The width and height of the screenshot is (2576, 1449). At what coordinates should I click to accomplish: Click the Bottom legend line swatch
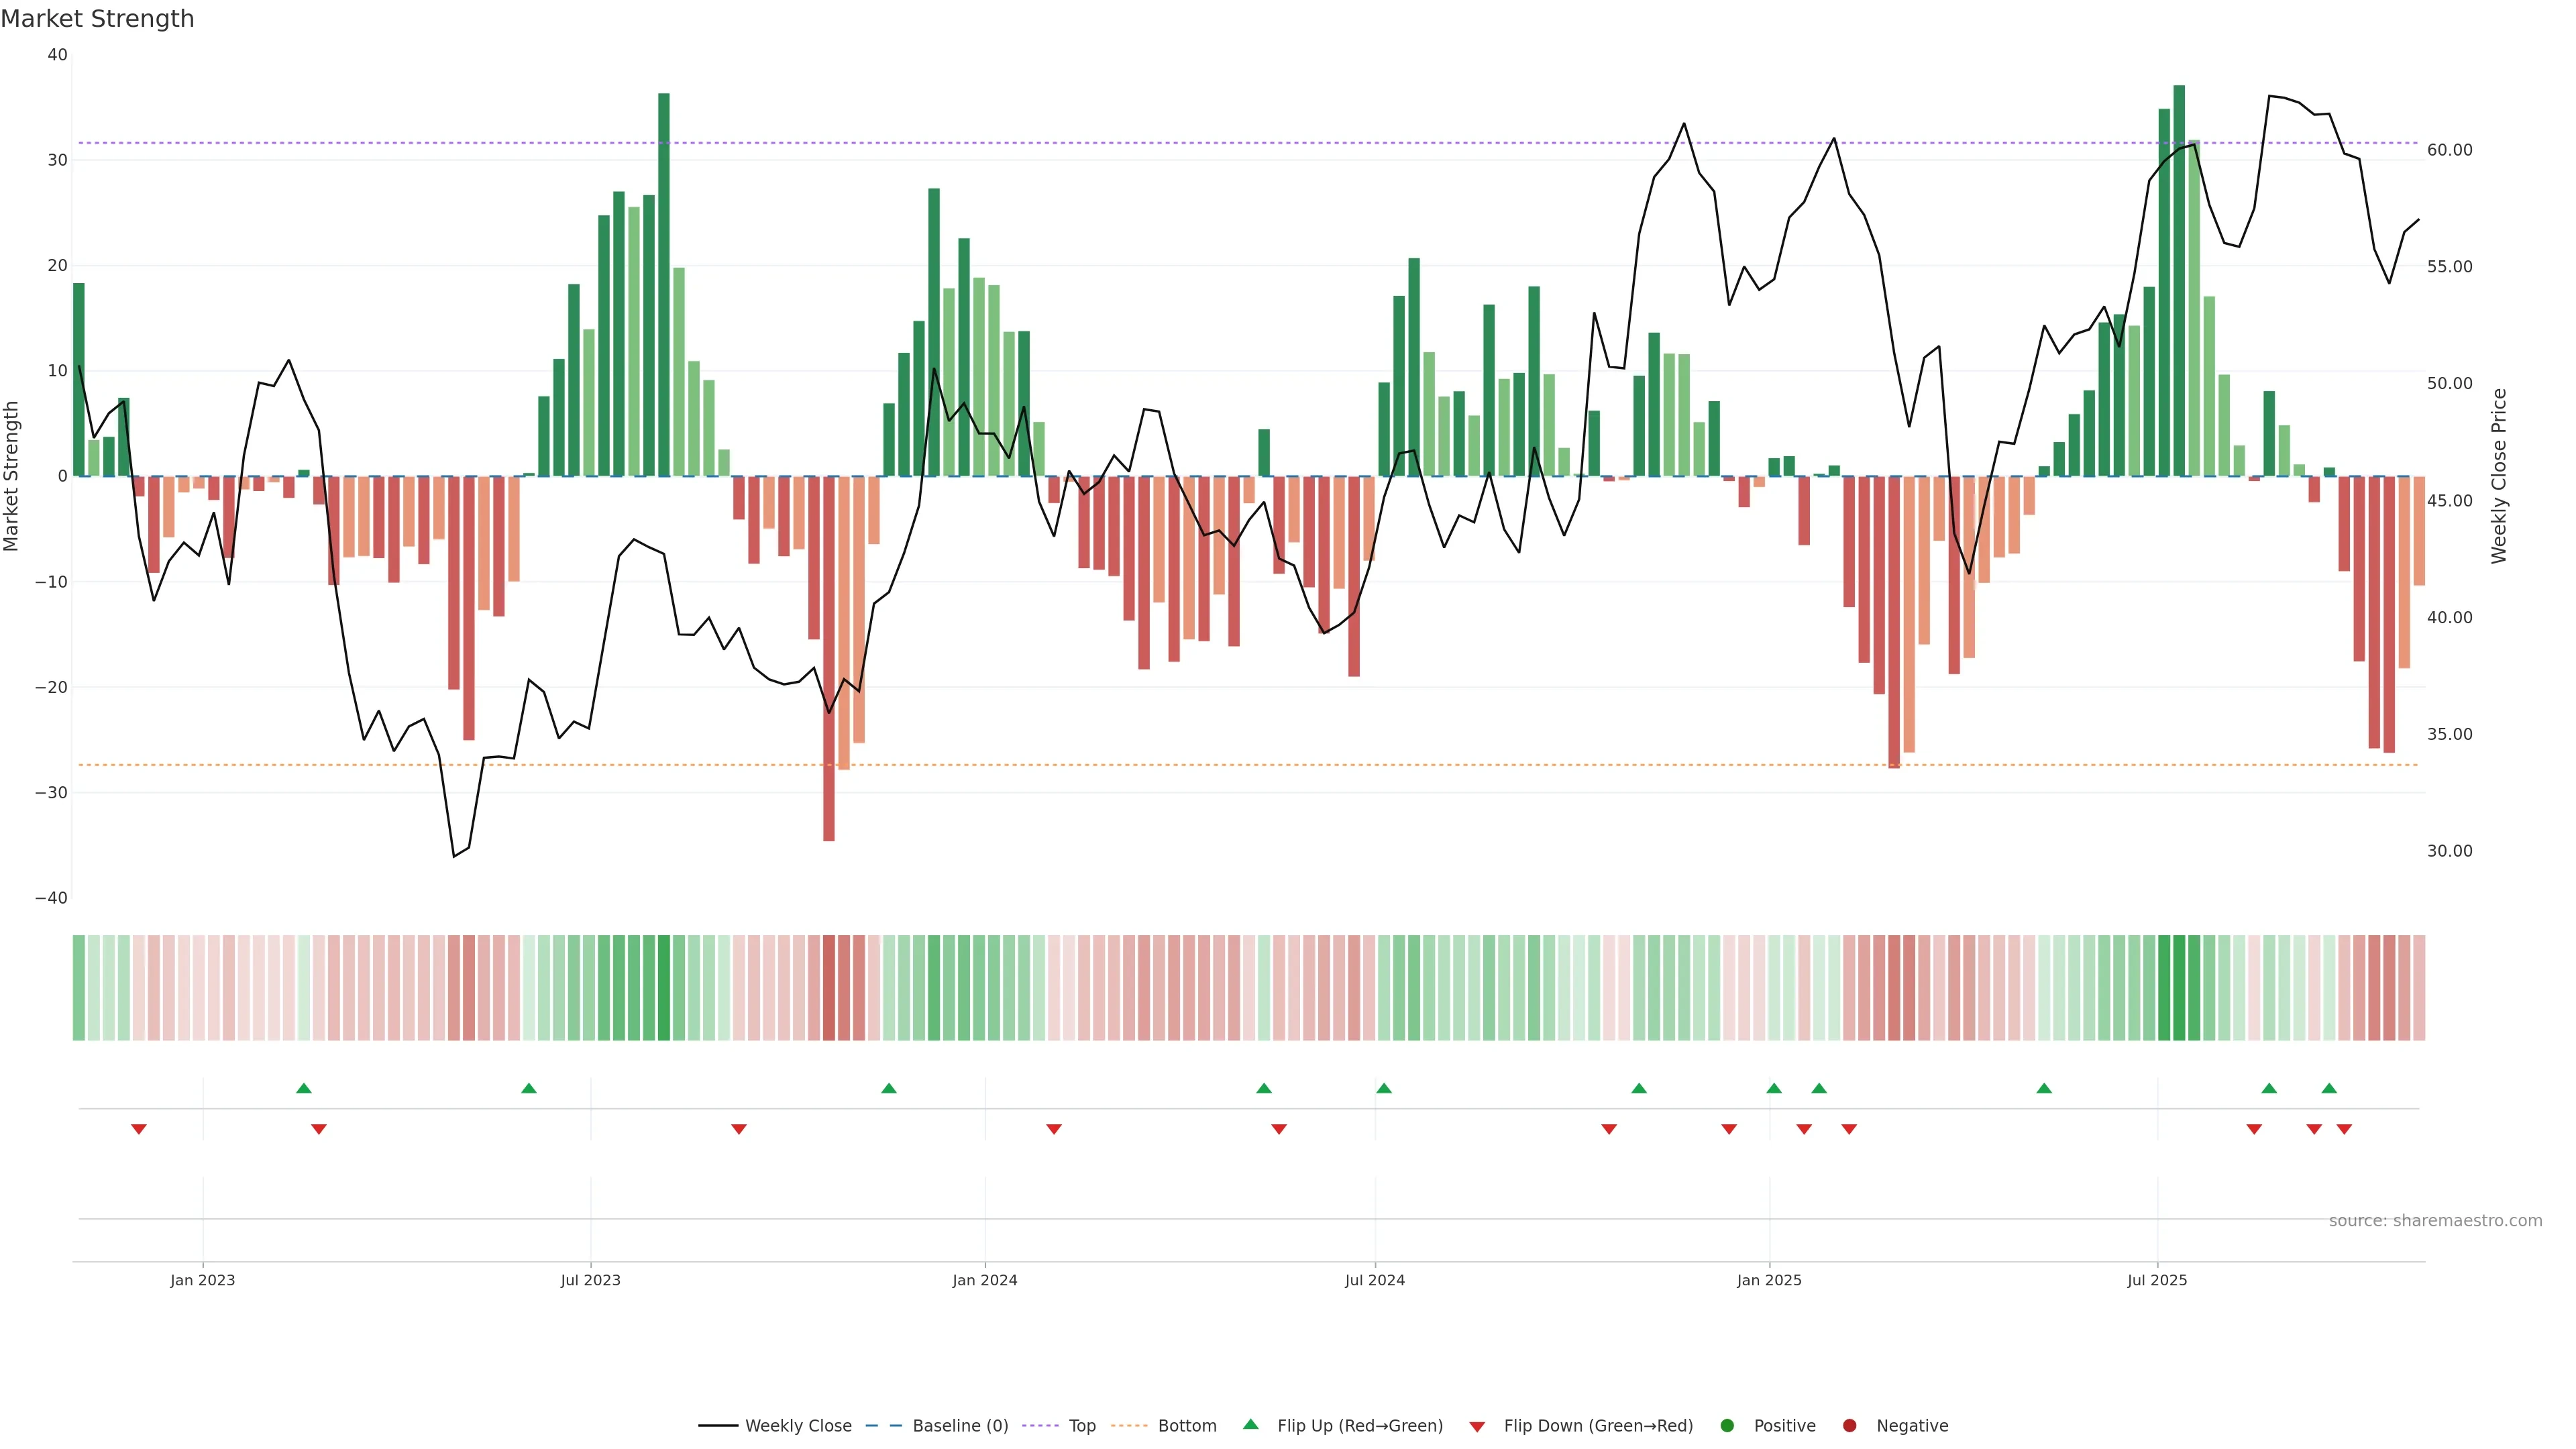click(x=1129, y=1426)
